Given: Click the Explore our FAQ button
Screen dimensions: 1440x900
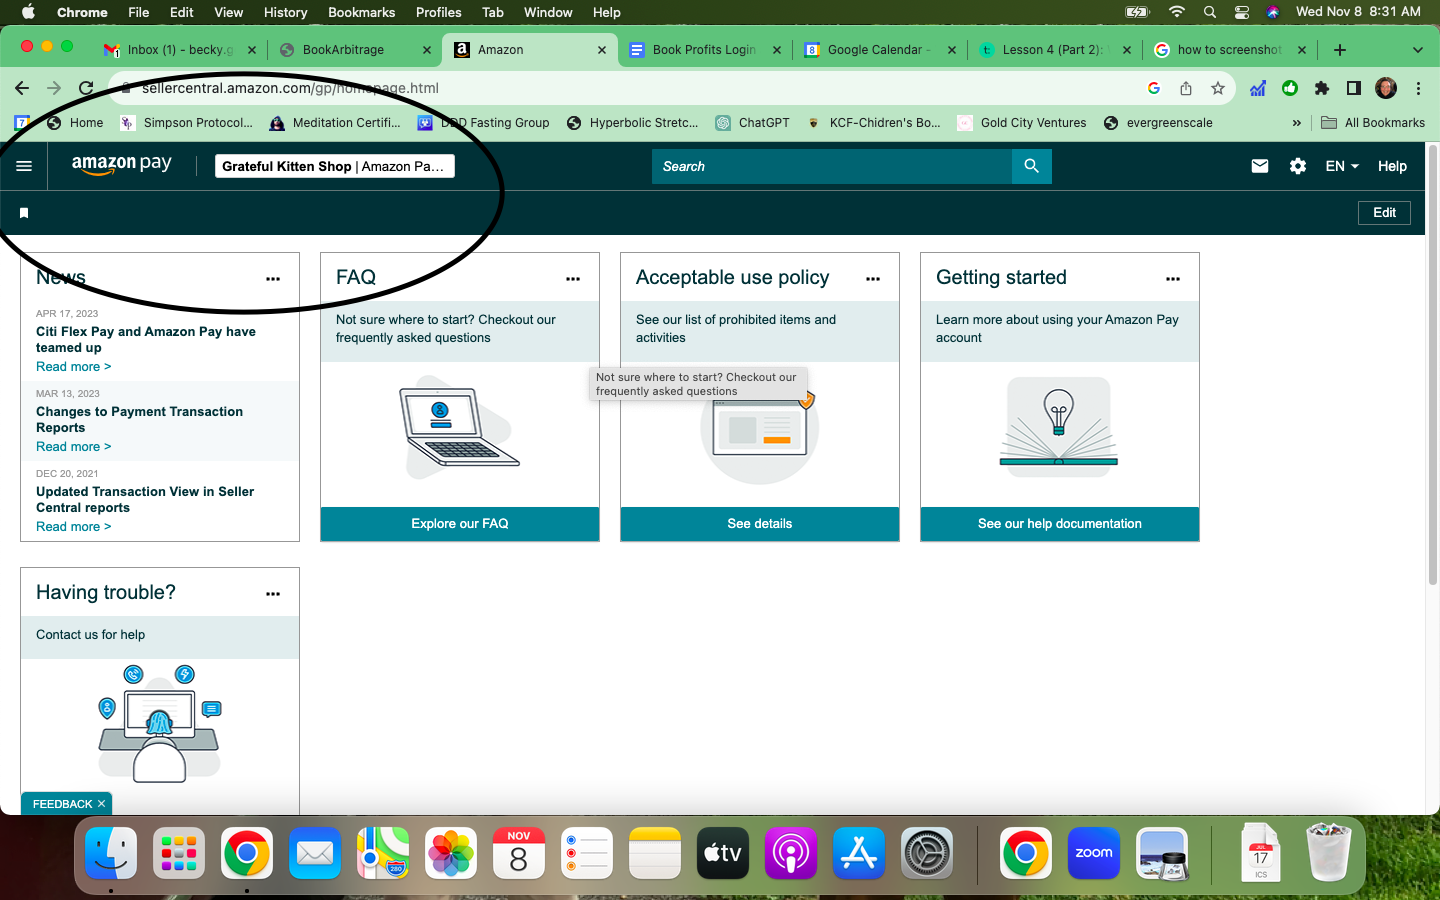Looking at the screenshot, I should (x=460, y=524).
